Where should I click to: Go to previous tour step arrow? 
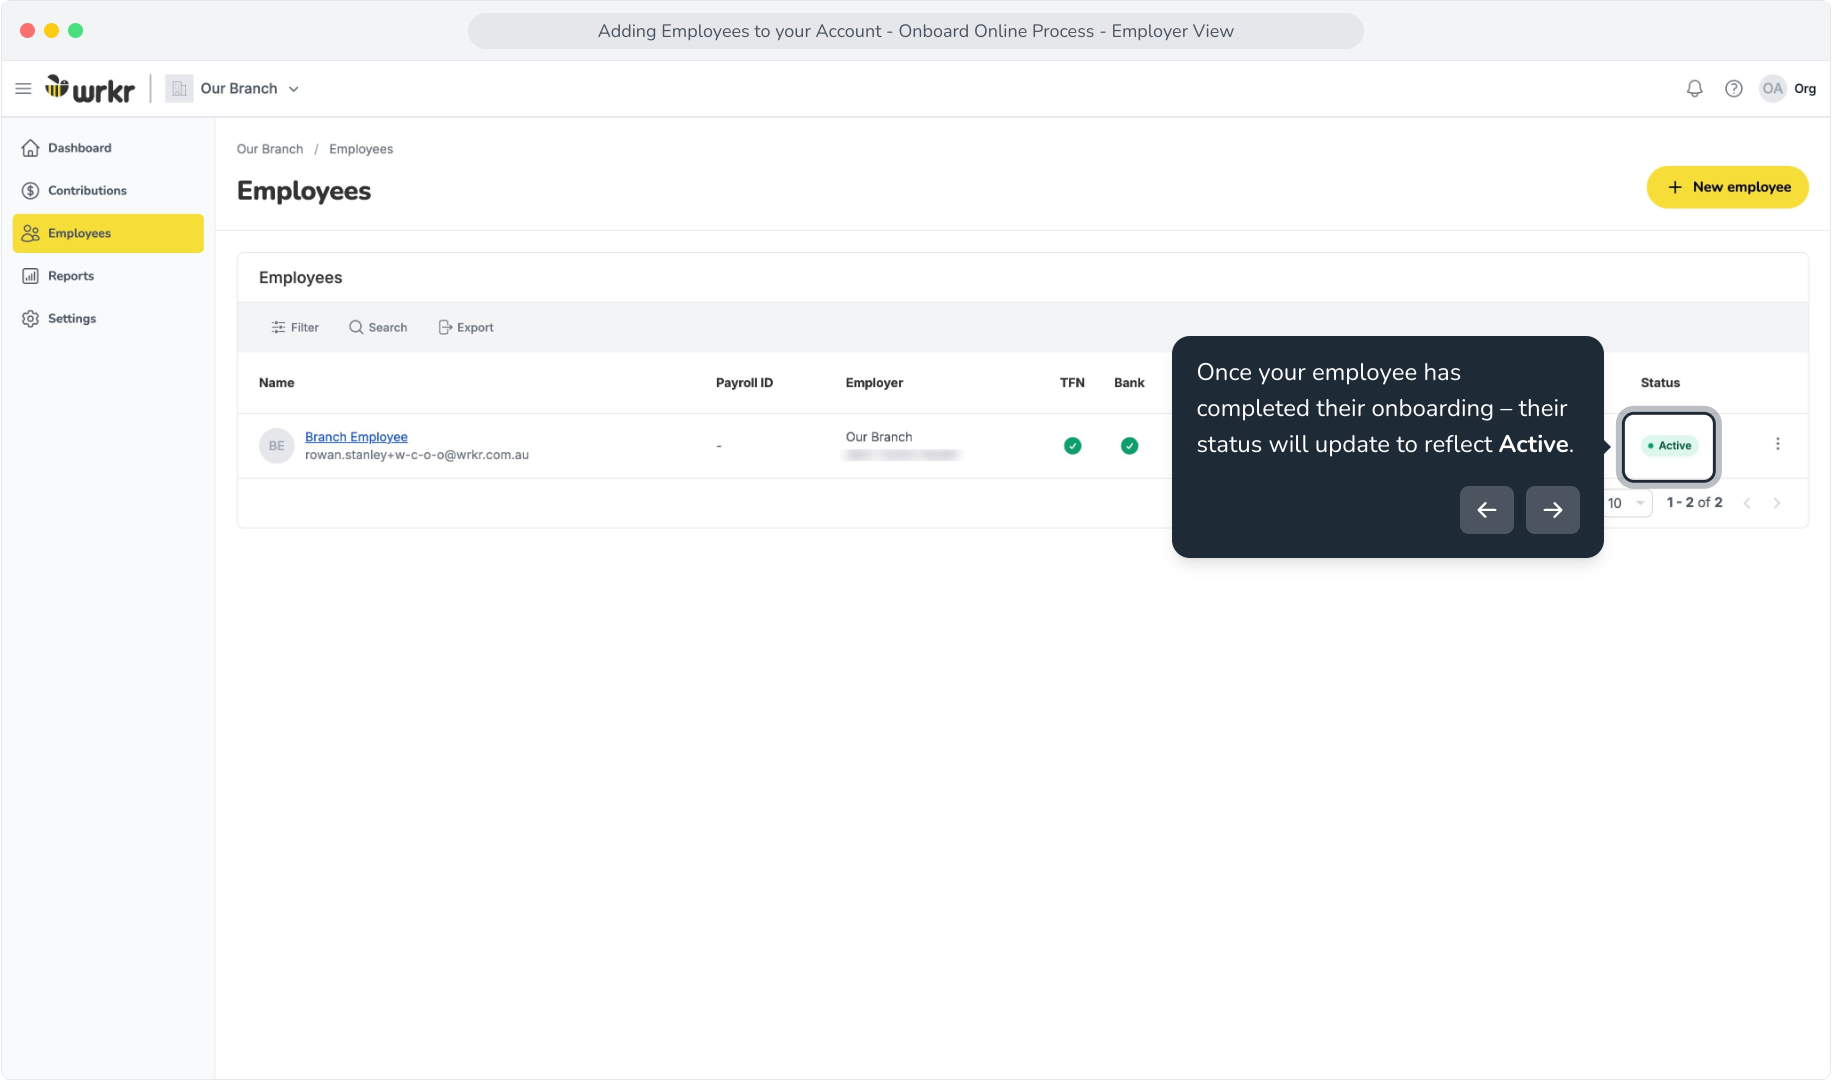pos(1486,510)
